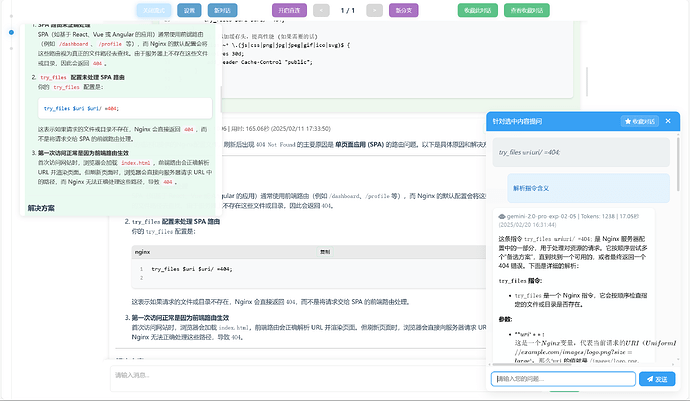Image resolution: width=690 pixels, height=401 pixels.
Task: Copy the nginx code block with 复制
Action: [325, 252]
